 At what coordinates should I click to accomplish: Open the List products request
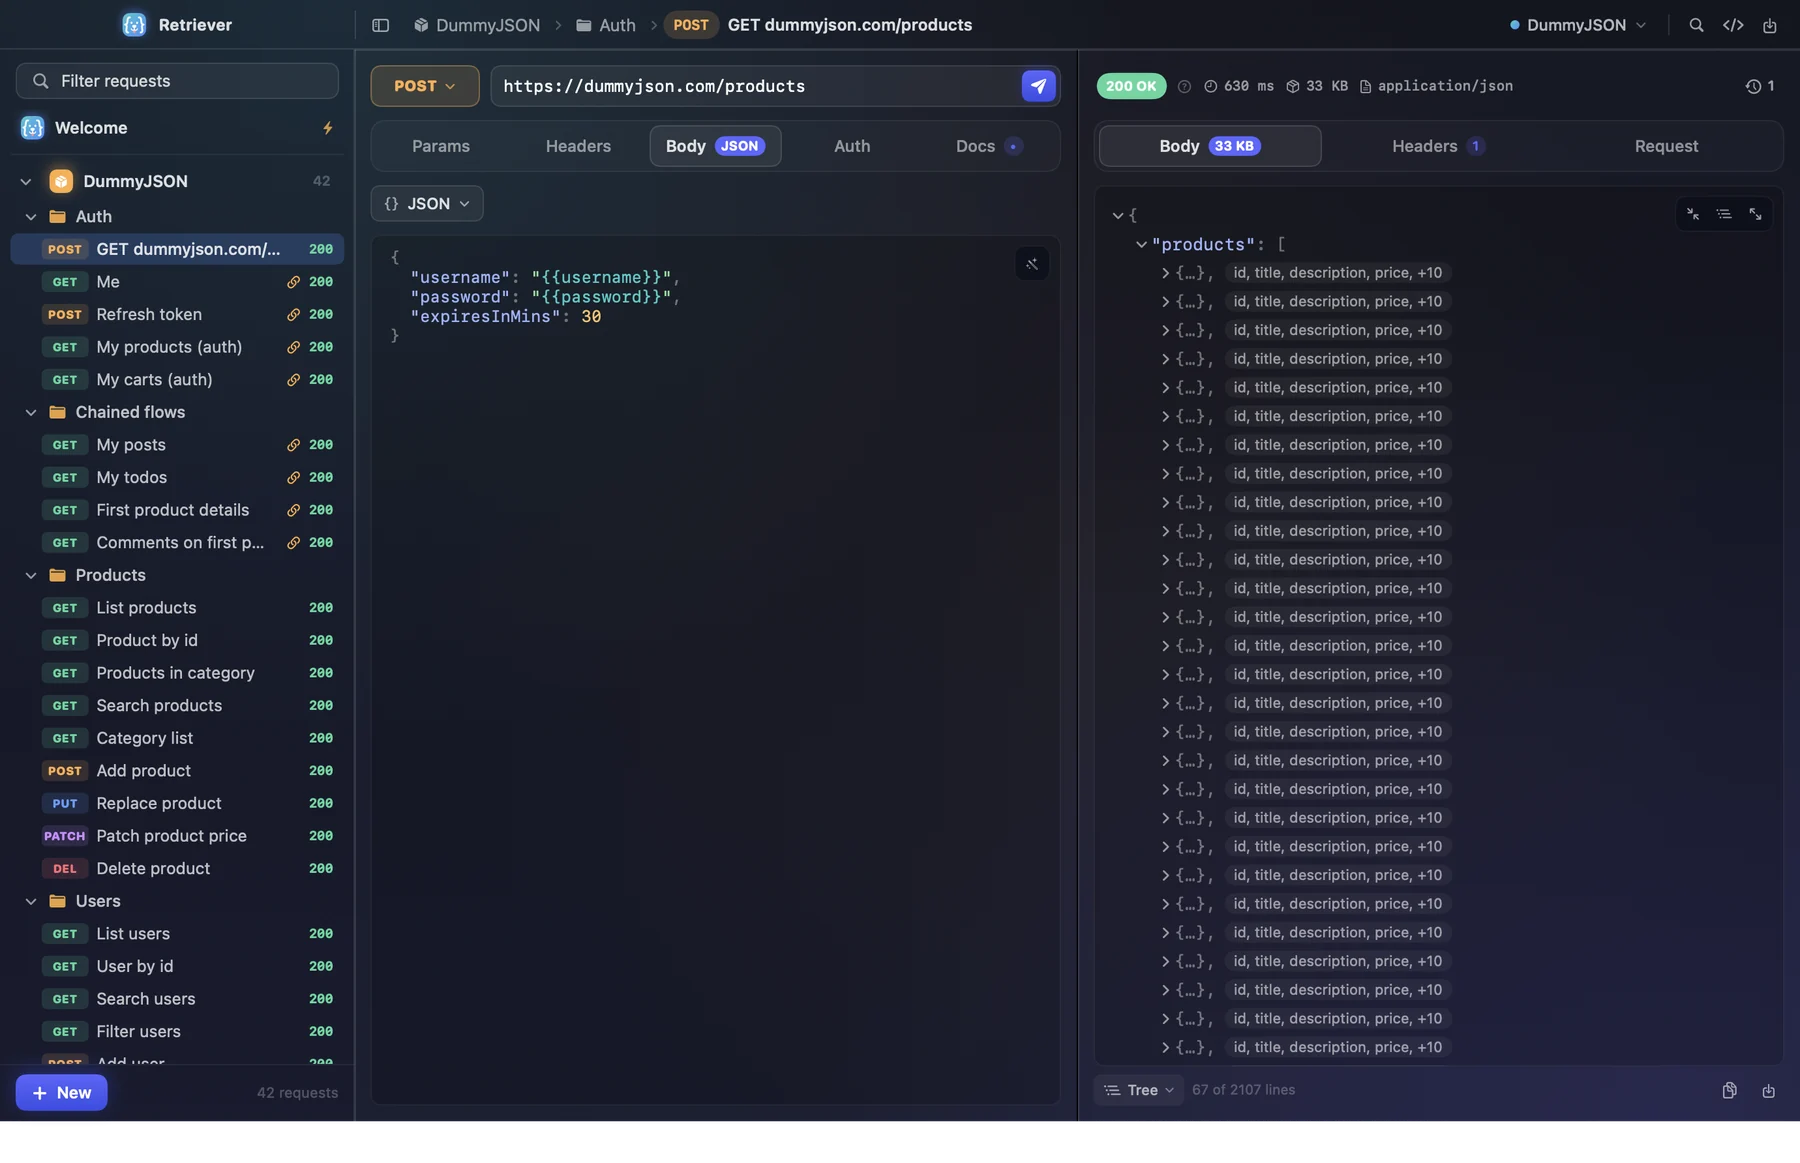(177, 608)
